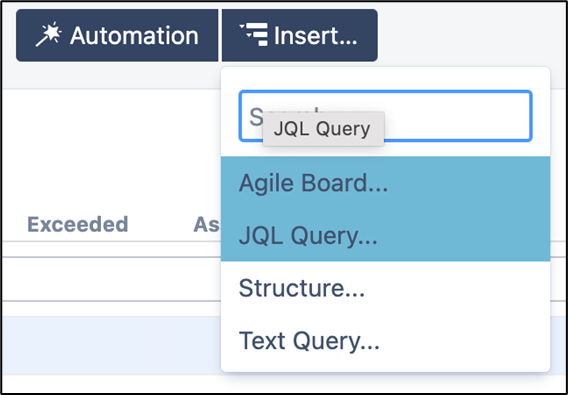Select Text Query… option
The height and width of the screenshot is (395, 568).
(385, 341)
